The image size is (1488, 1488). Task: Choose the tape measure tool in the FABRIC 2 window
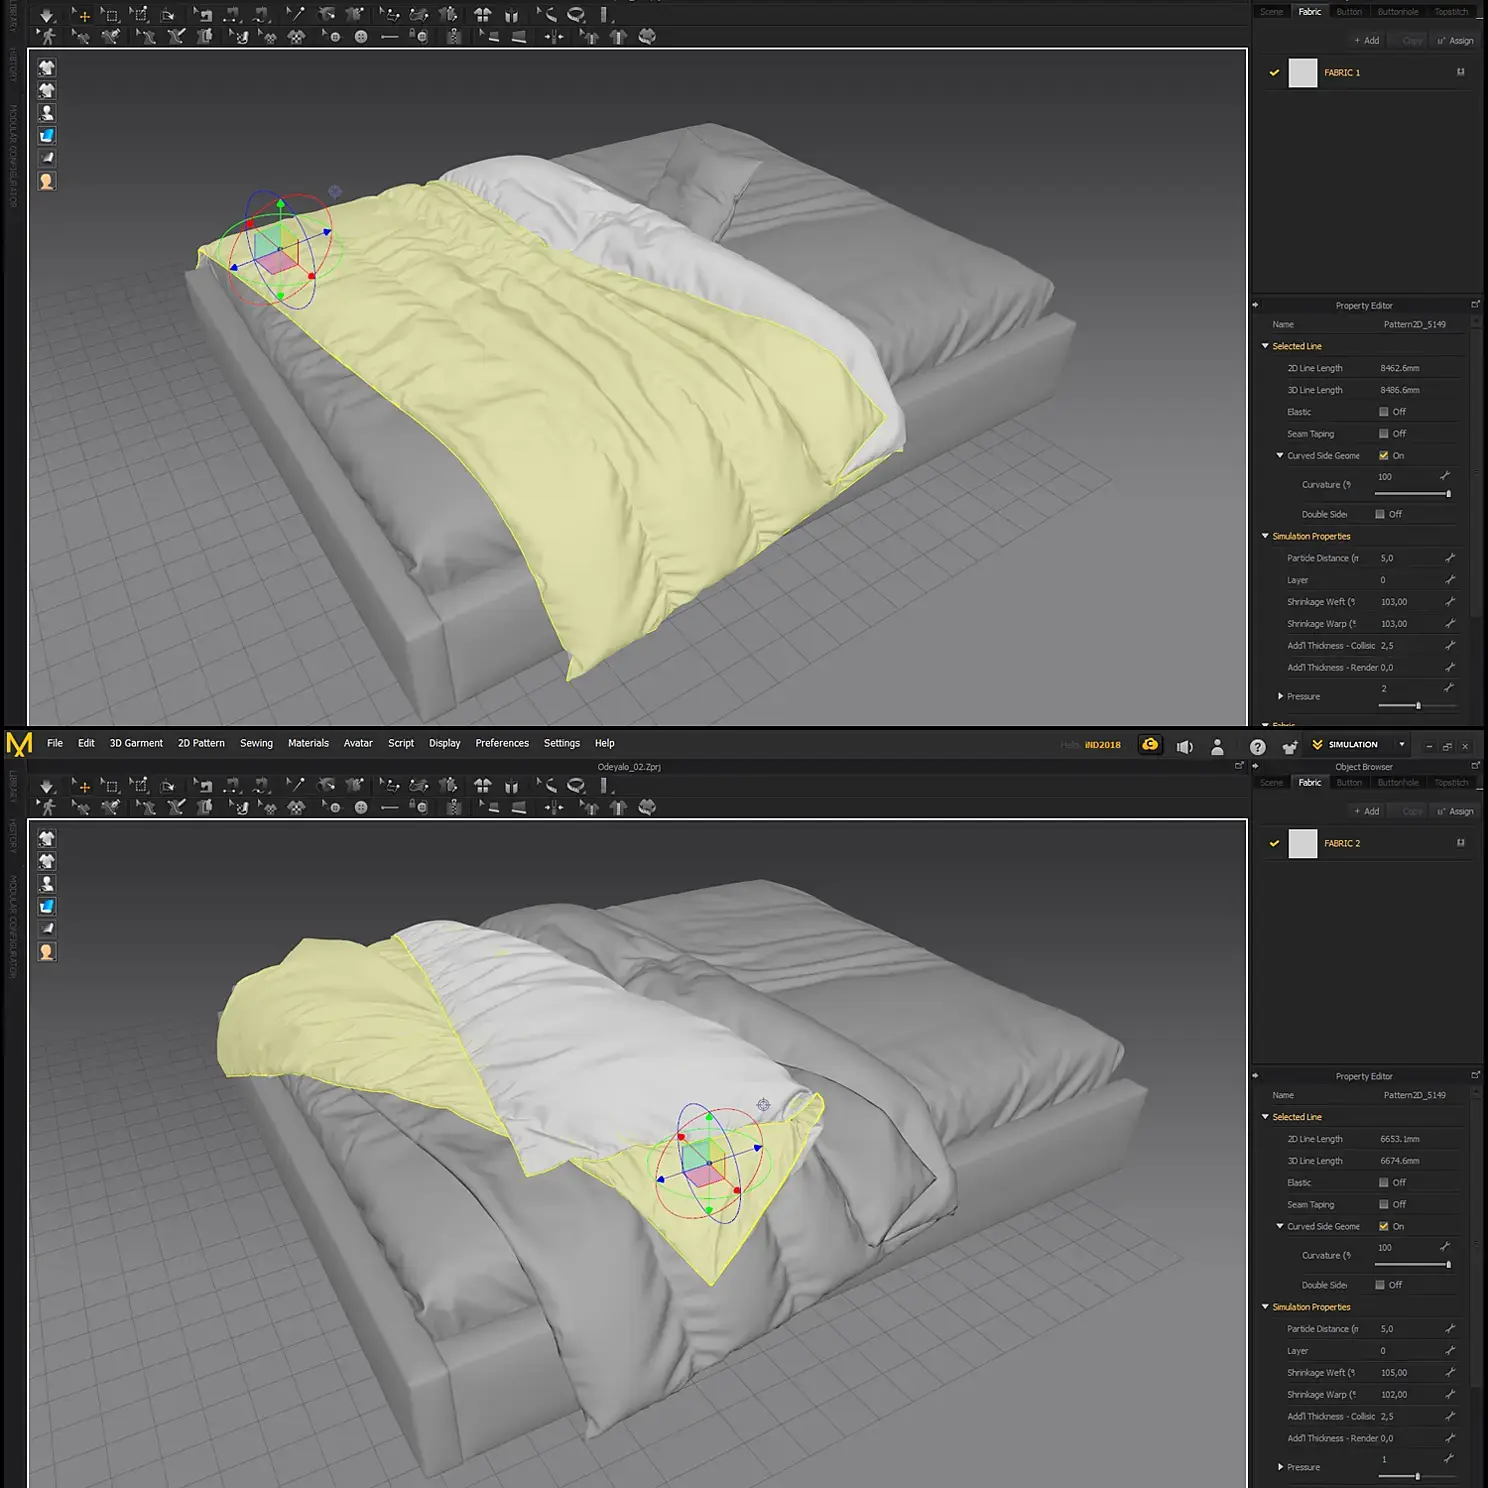click(x=576, y=786)
